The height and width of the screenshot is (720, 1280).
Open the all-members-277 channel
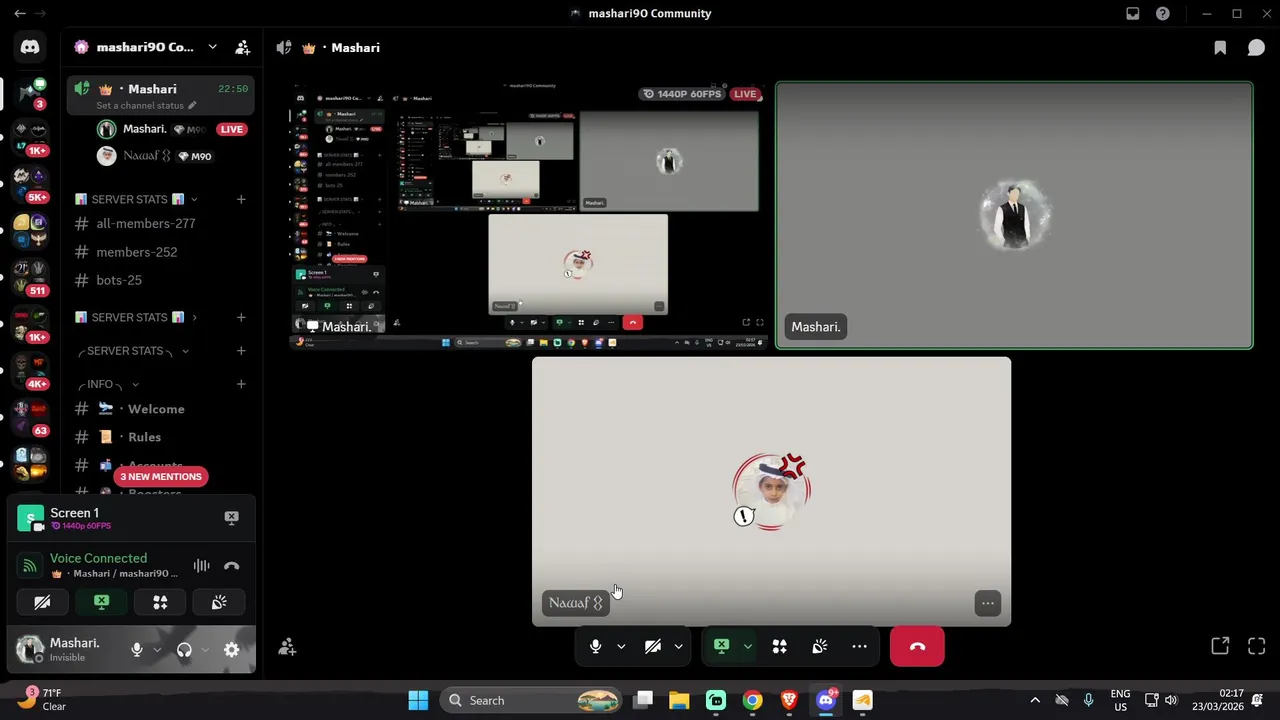click(x=160, y=224)
